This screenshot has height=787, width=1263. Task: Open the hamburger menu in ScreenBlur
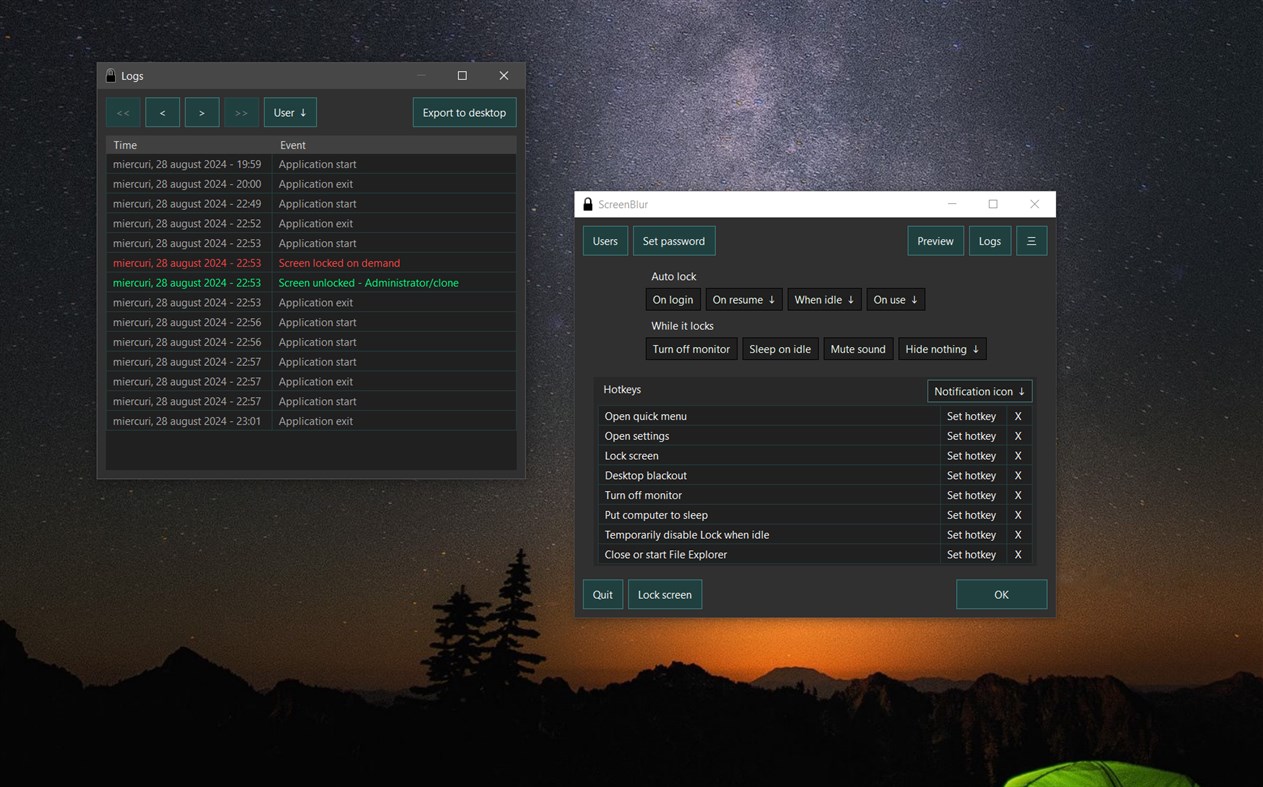tap(1031, 240)
